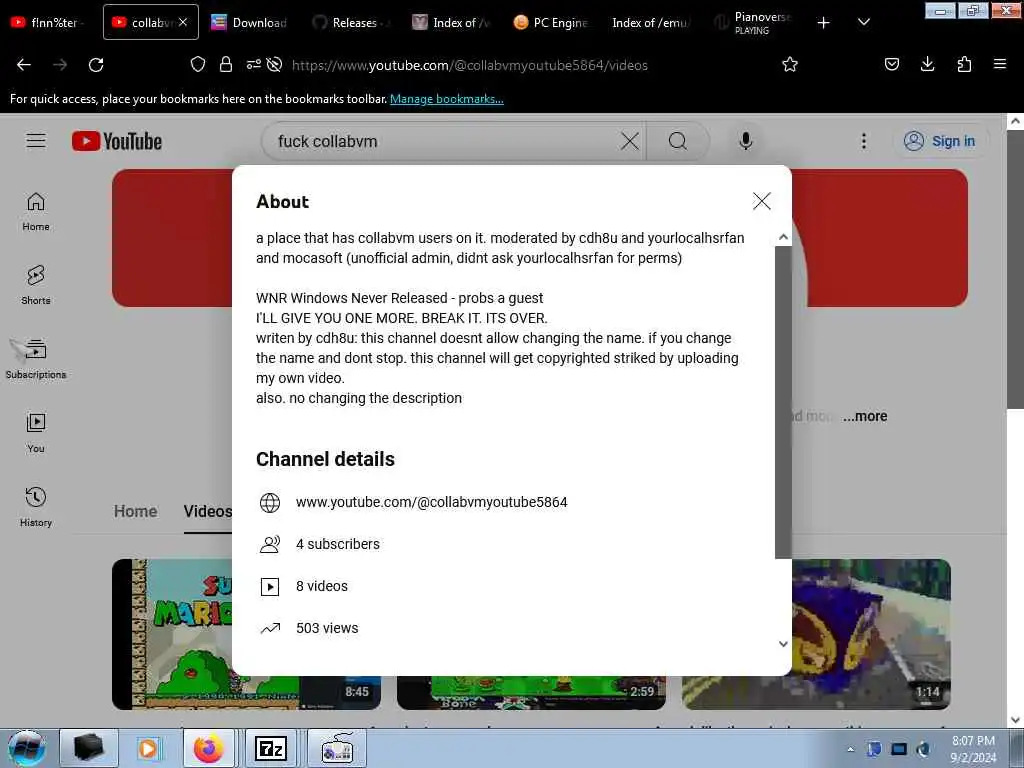Click the About dialog scrollbar thumb

(x=783, y=402)
